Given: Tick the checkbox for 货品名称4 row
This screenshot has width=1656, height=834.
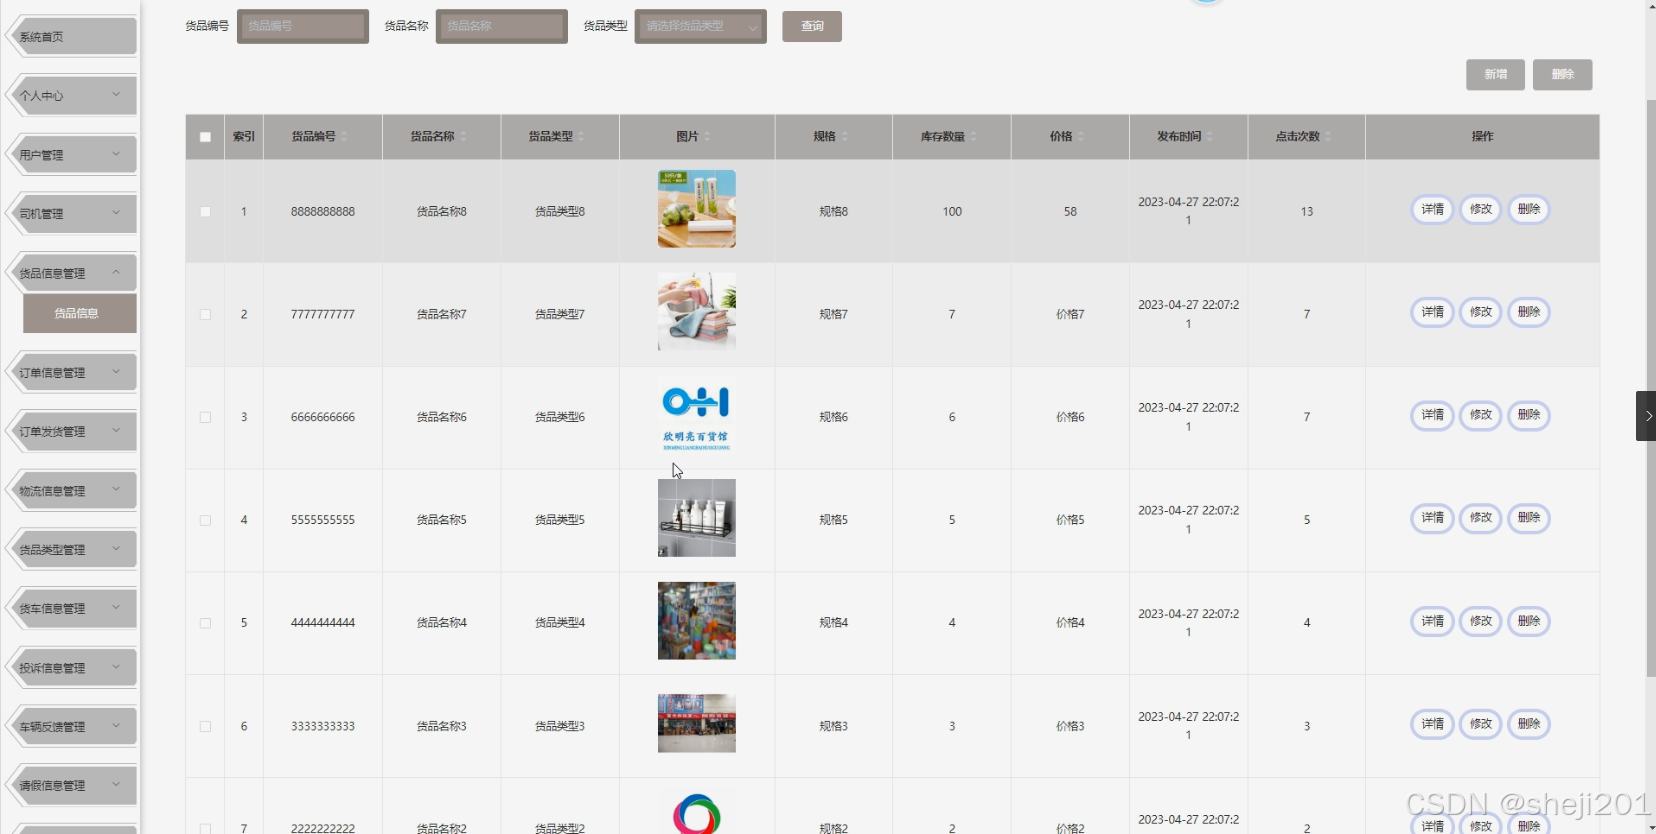Looking at the screenshot, I should pyautogui.click(x=205, y=624).
